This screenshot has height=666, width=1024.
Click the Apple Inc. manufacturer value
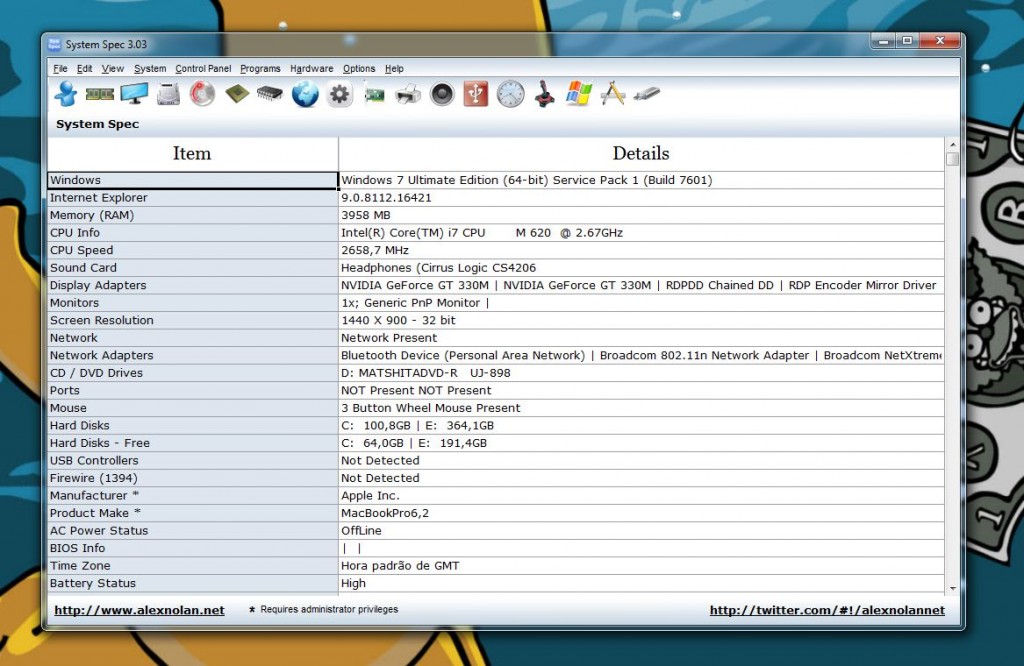tap(370, 496)
